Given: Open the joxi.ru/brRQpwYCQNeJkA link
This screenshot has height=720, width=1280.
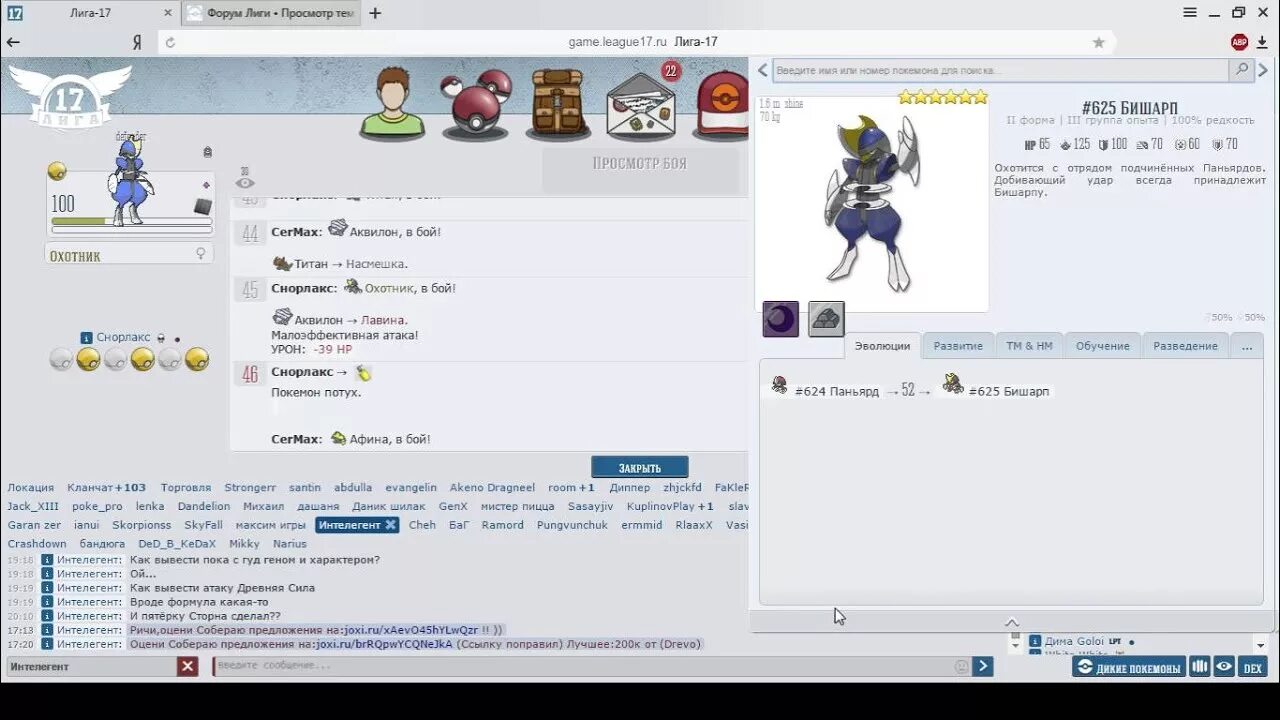Looking at the screenshot, I should click(384, 644).
